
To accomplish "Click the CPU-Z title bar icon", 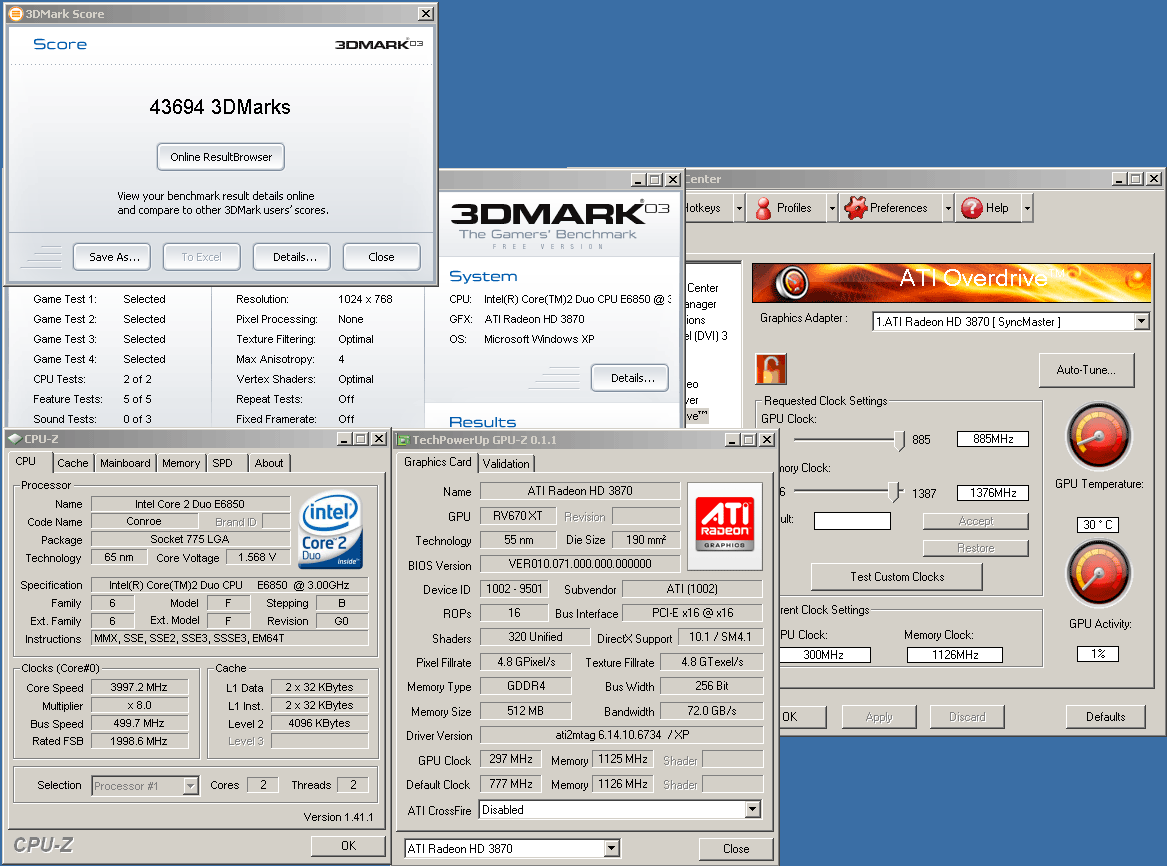I will [15, 439].
